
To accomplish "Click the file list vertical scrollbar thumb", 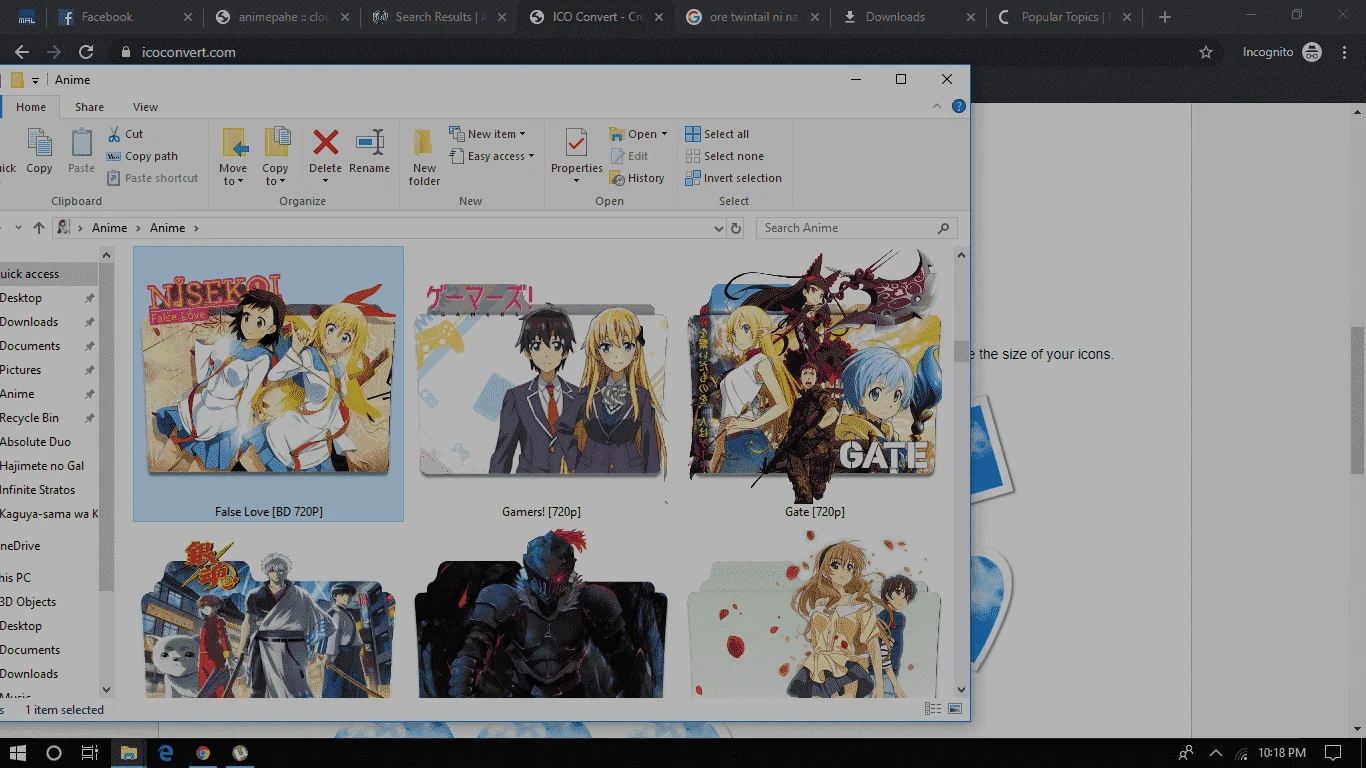I will pyautogui.click(x=961, y=351).
